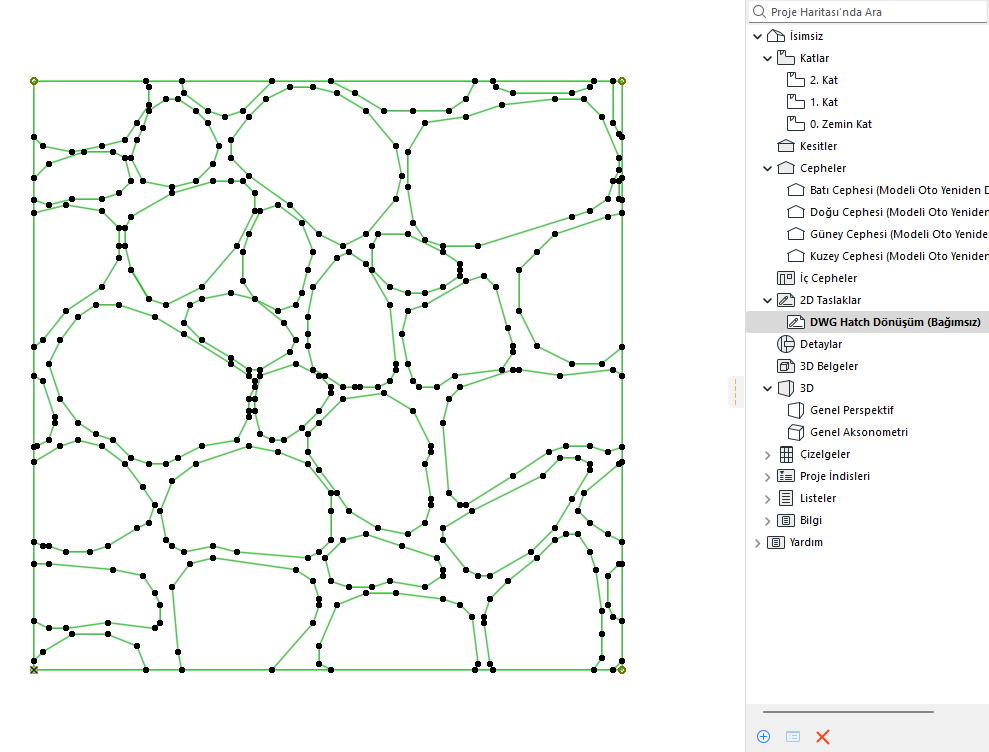
Task: Click the project search field 'Proje Haritası'nda Ara'
Action: coord(868,12)
